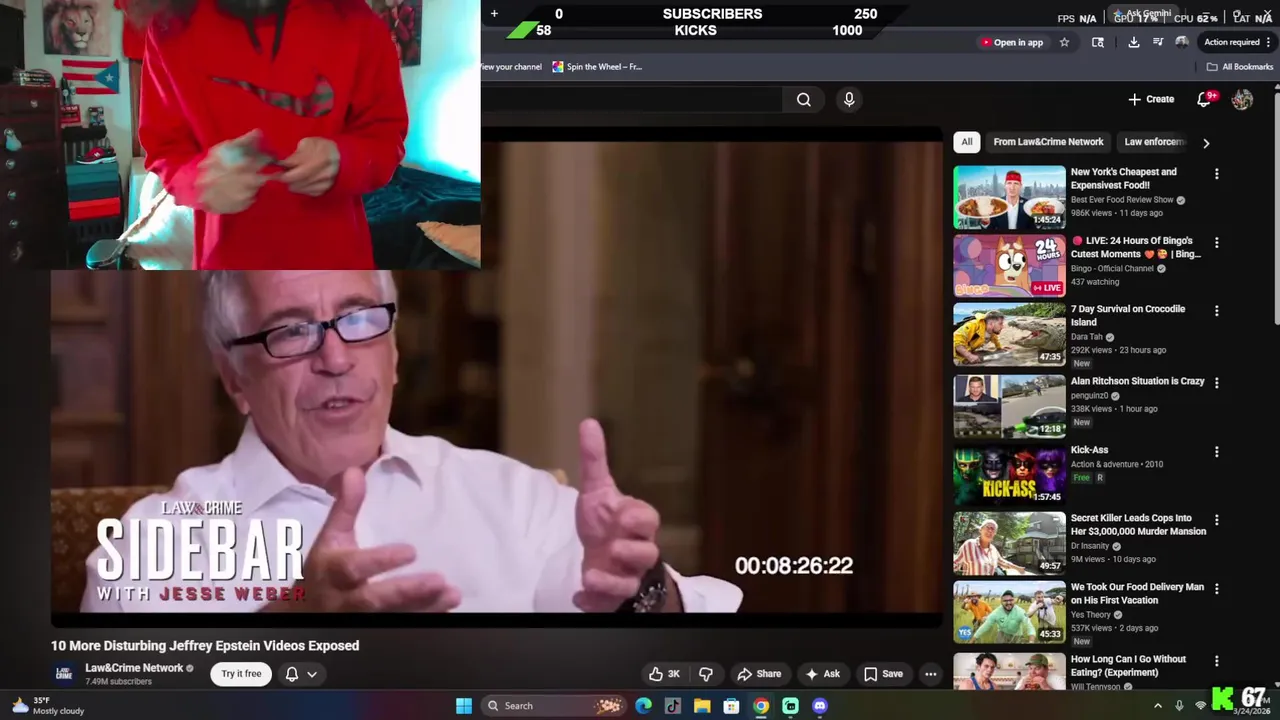
Task: Open Kick-Ass movie thumbnail
Action: pos(1009,475)
